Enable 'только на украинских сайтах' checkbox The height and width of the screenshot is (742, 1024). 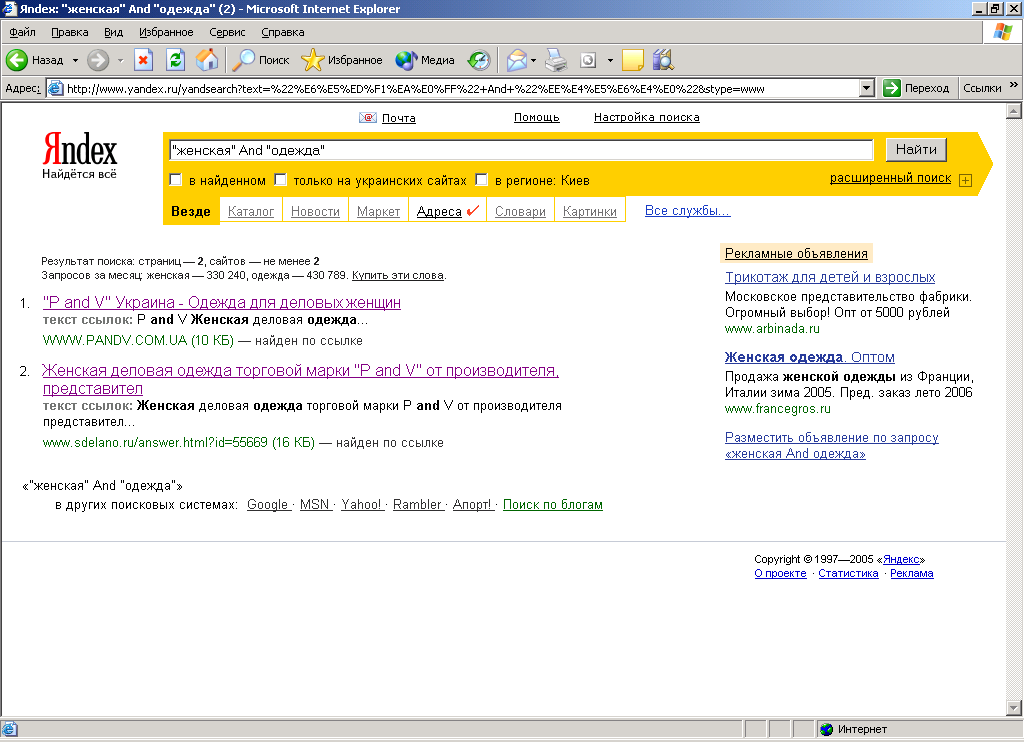pos(280,179)
